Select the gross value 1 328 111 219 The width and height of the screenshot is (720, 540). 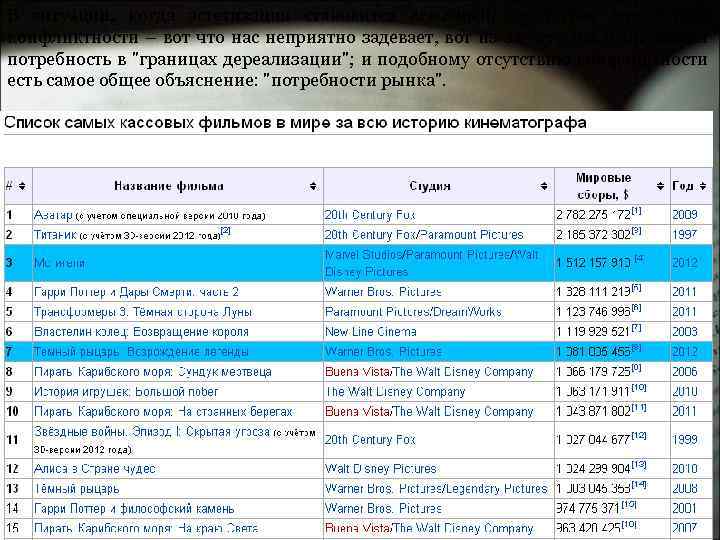593,292
